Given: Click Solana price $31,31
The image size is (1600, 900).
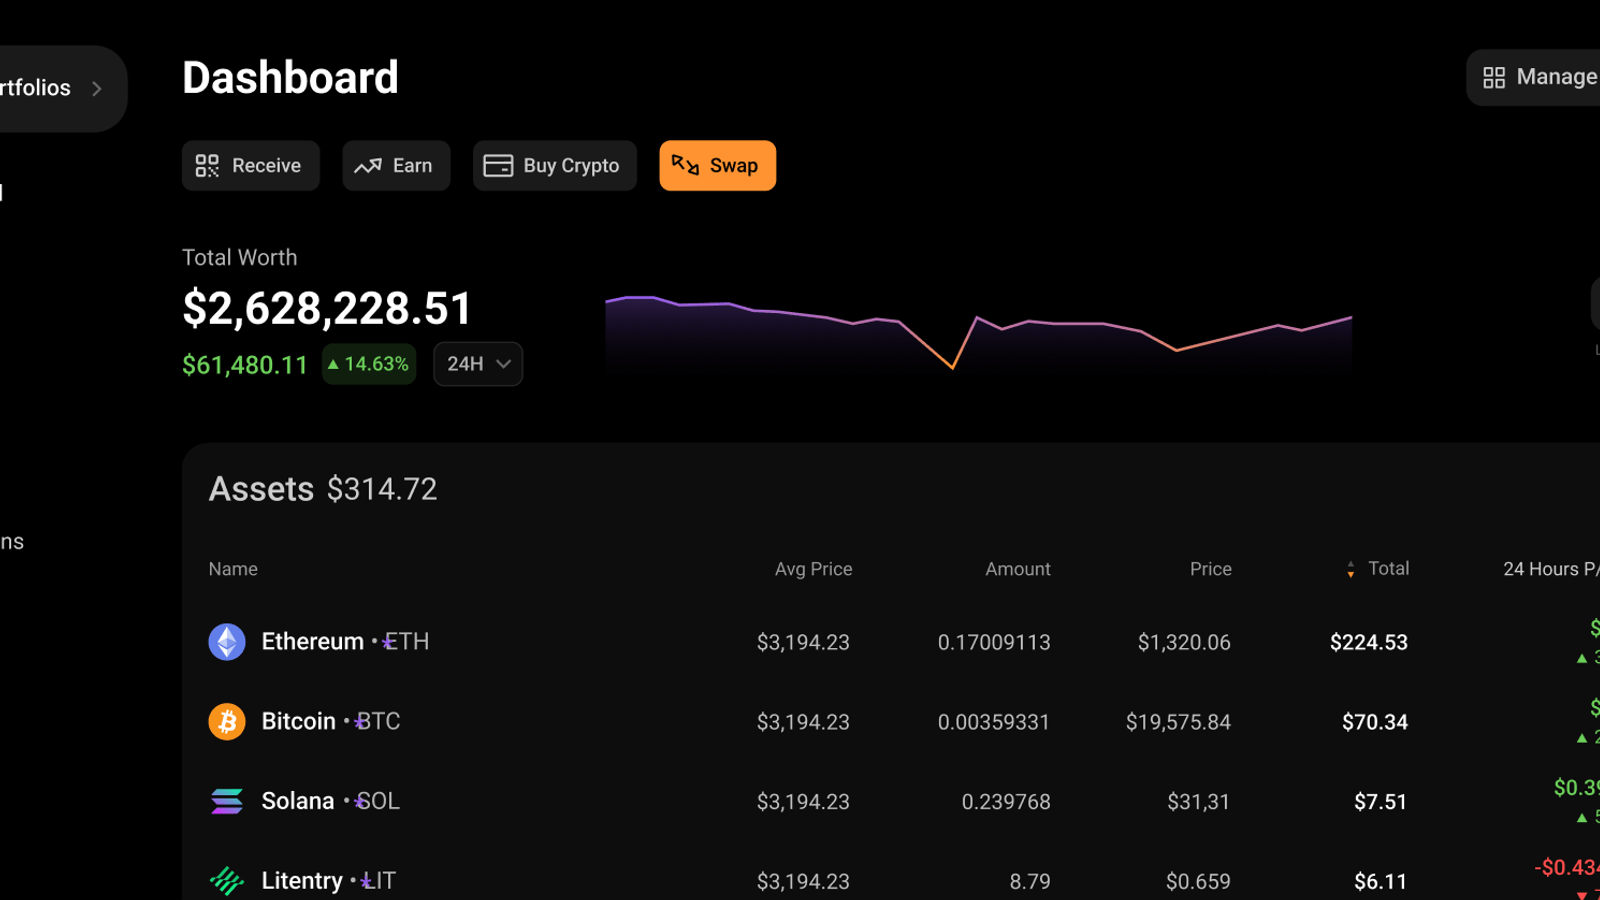Looking at the screenshot, I should [x=1198, y=802].
